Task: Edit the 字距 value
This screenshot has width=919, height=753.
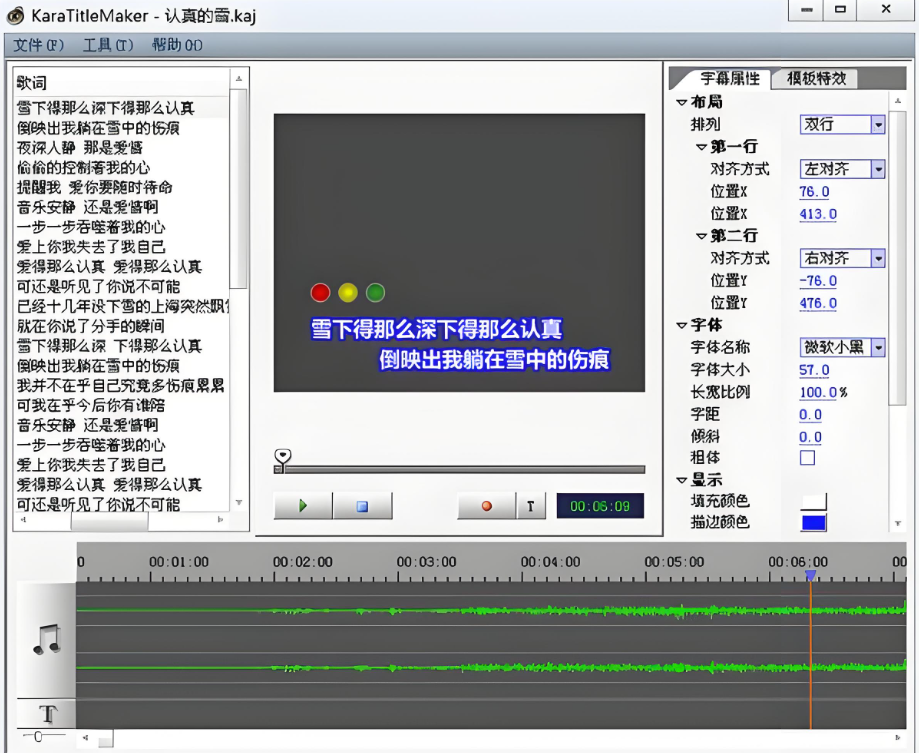Action: coord(811,414)
